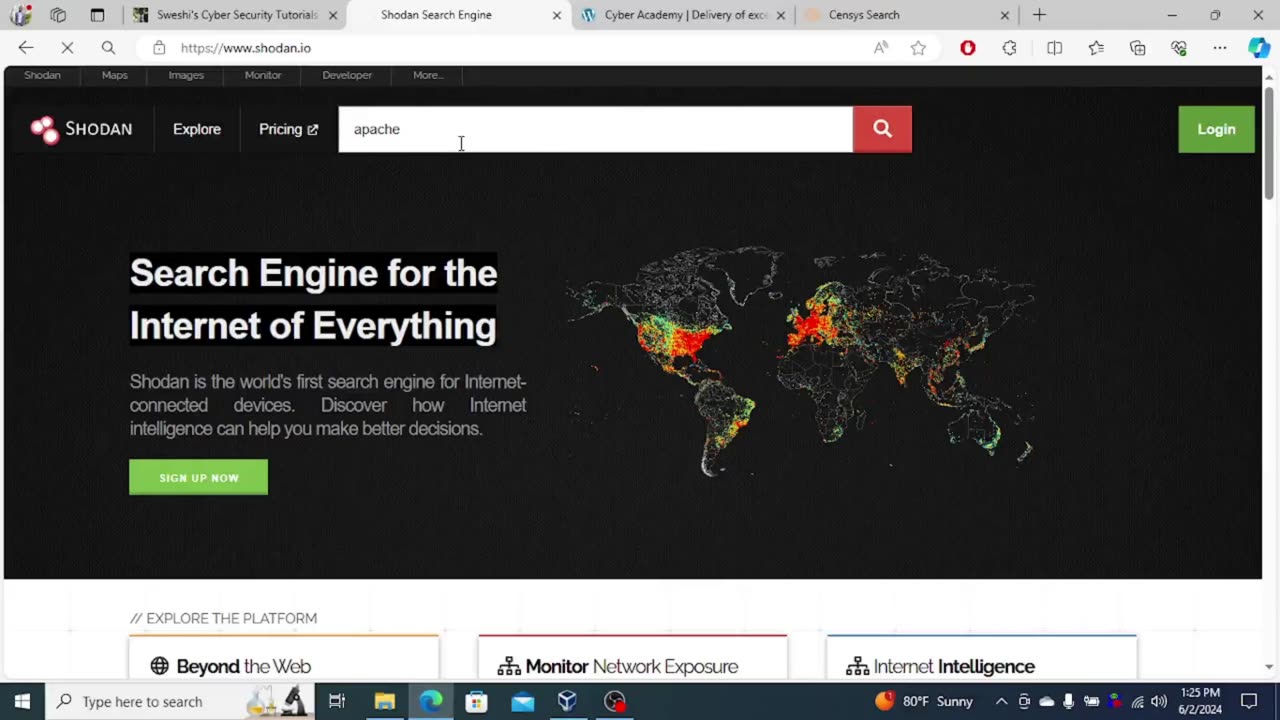1280x720 pixels.
Task: View site information lock icon
Action: (x=159, y=48)
